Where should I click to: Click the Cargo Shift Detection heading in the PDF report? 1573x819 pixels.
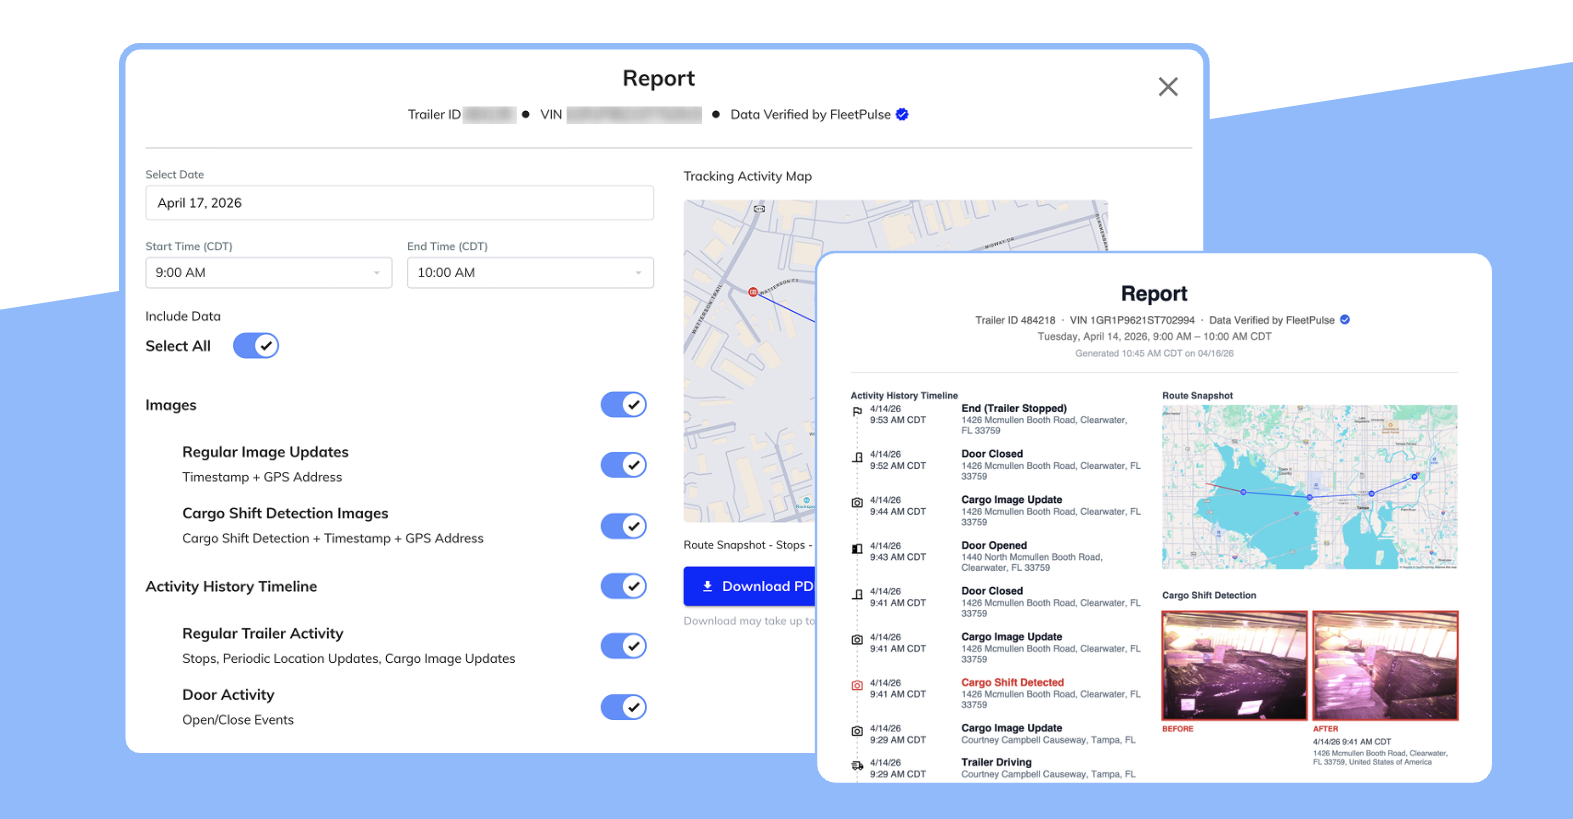(1209, 596)
